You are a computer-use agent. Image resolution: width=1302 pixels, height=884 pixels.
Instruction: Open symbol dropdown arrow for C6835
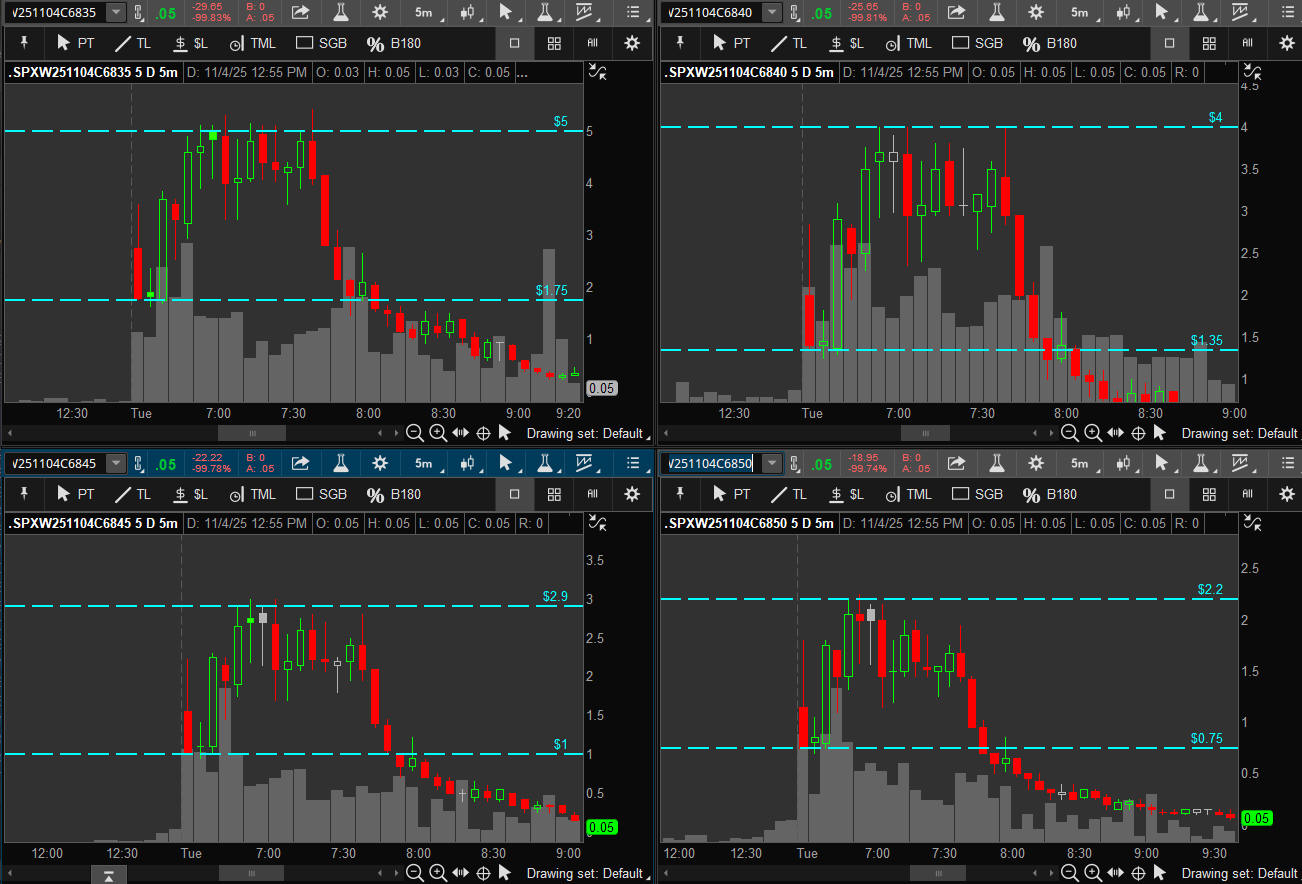pyautogui.click(x=116, y=12)
